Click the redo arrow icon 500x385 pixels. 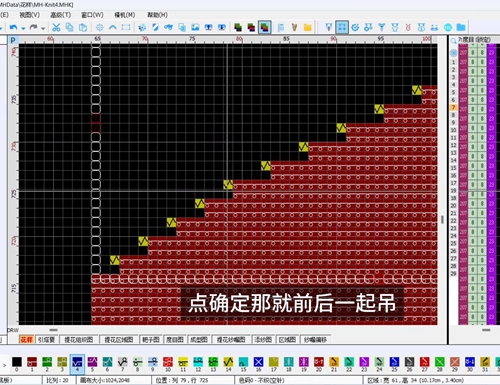click(x=33, y=27)
